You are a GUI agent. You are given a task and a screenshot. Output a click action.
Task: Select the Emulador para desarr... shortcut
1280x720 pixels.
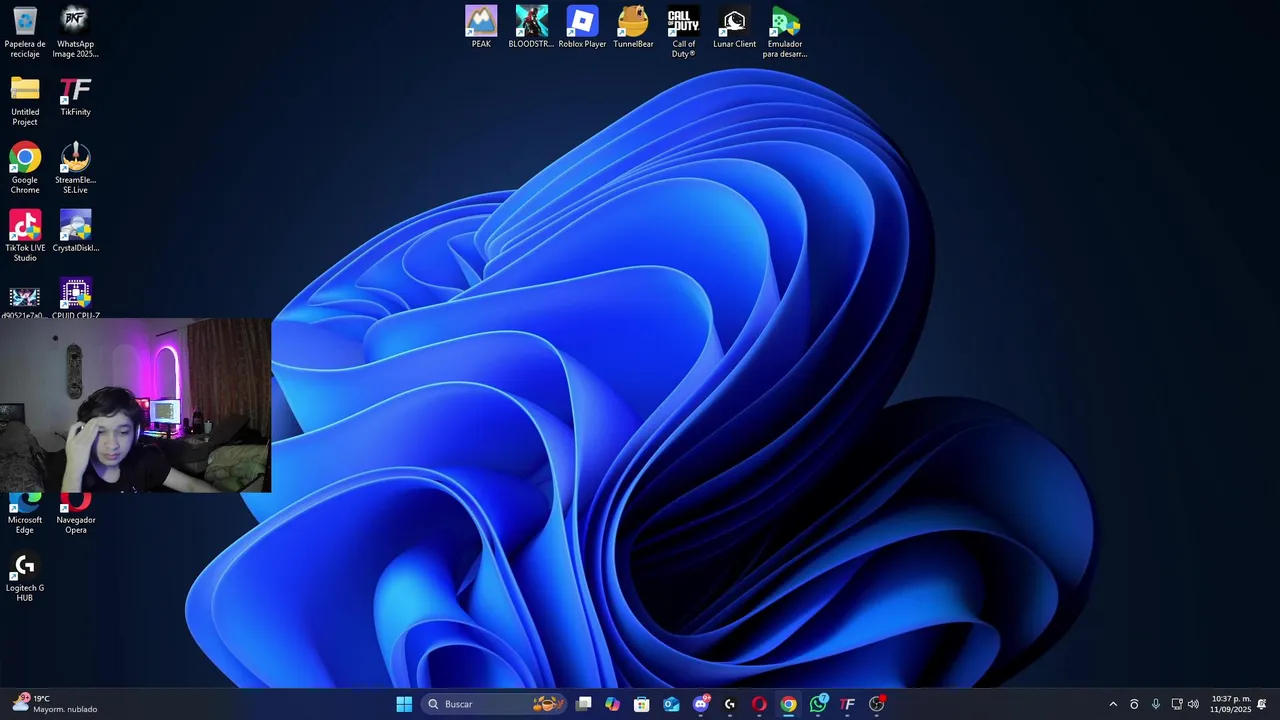coord(785,32)
